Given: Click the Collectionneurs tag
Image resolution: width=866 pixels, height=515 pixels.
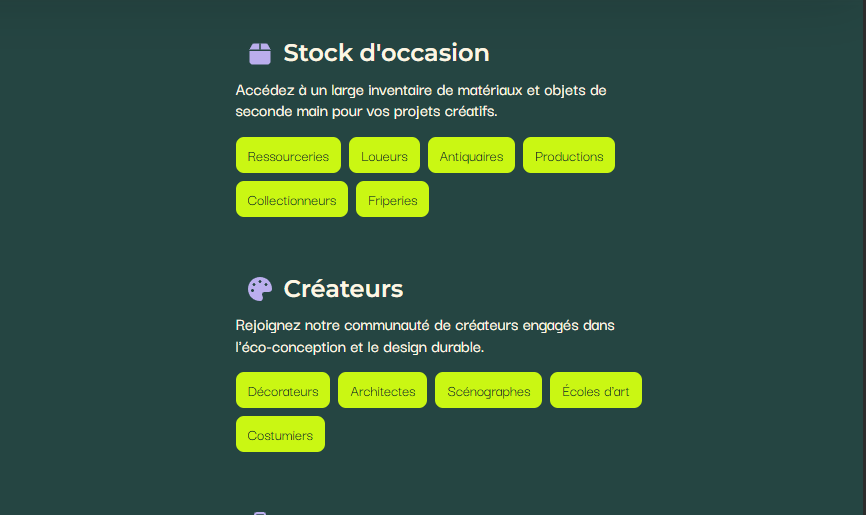Looking at the screenshot, I should point(292,199).
